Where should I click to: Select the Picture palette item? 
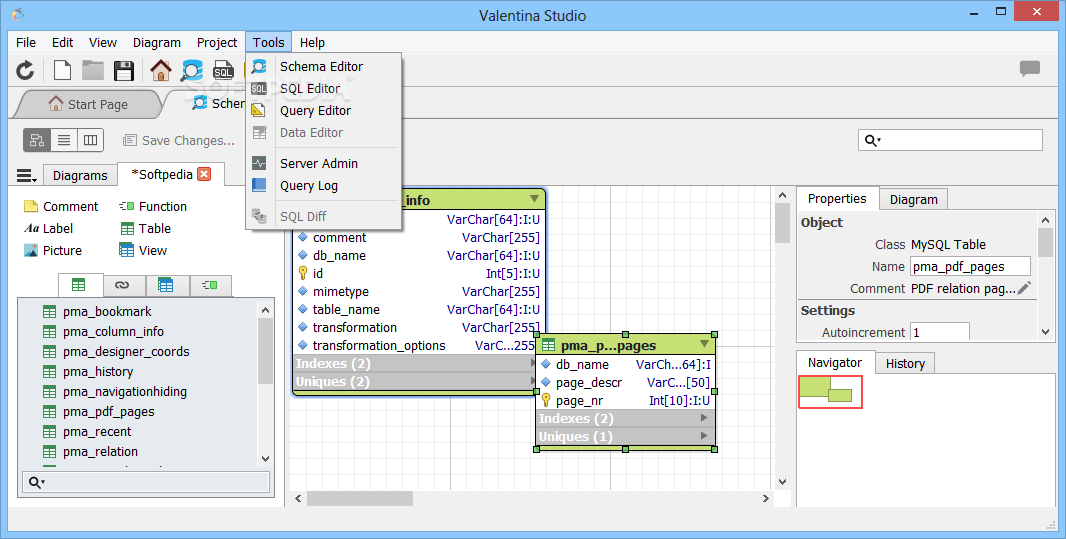point(53,250)
